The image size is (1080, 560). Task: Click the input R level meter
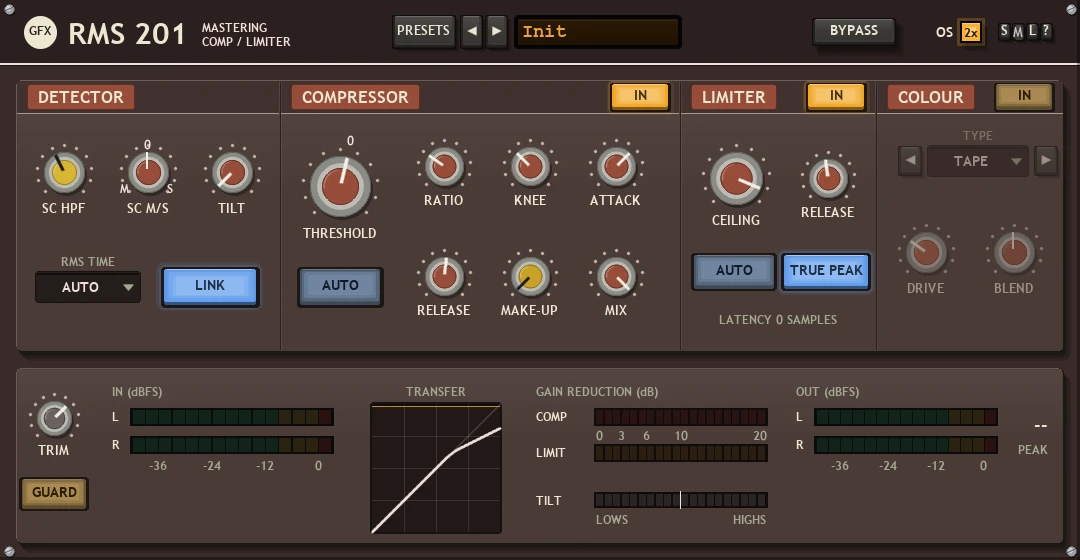click(232, 445)
